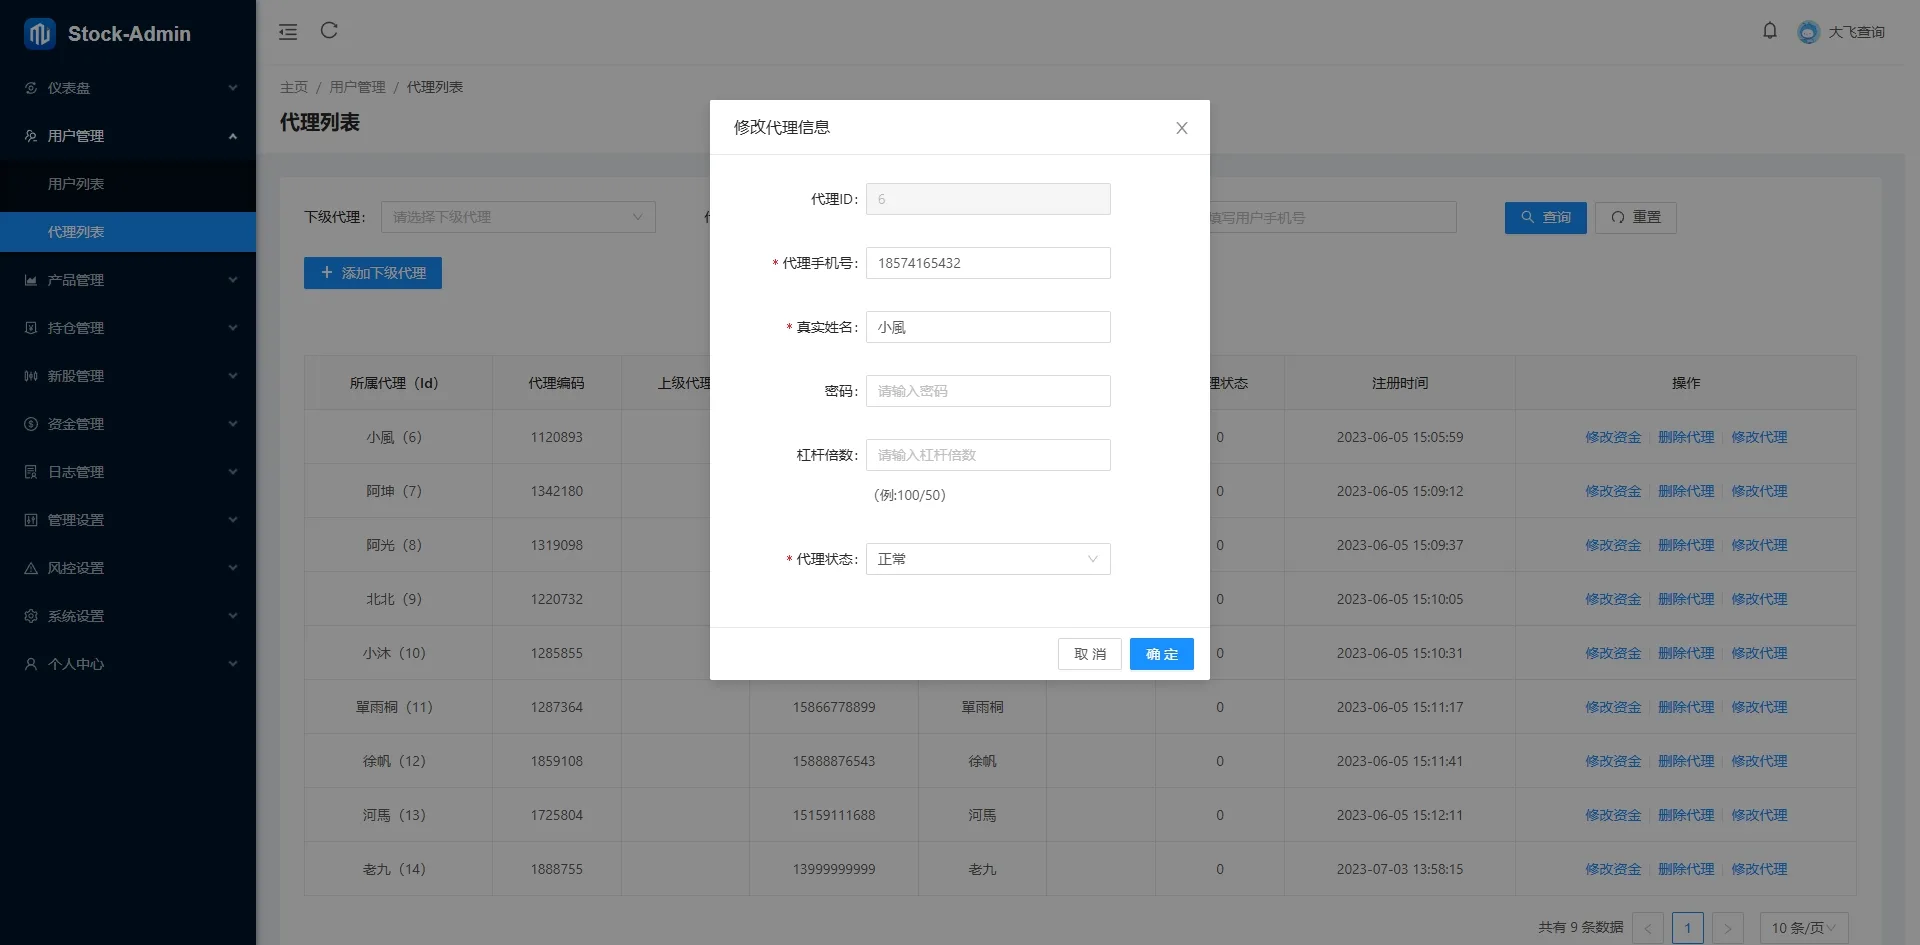Toggle sidebar collapse menu icon
The image size is (1920, 945).
(288, 32)
